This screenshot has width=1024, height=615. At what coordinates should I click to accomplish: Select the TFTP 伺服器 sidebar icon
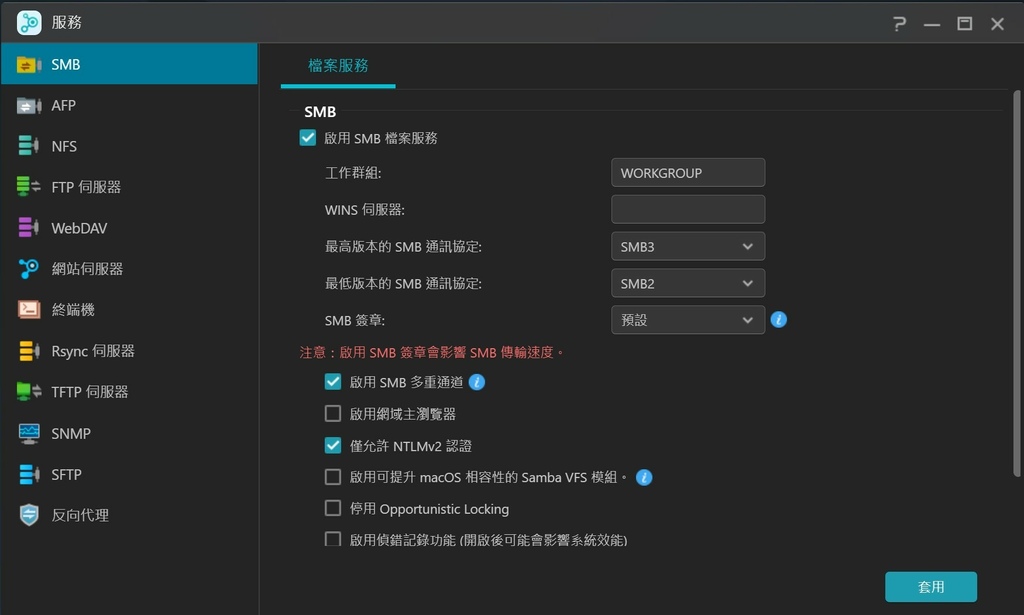pyautogui.click(x=29, y=392)
